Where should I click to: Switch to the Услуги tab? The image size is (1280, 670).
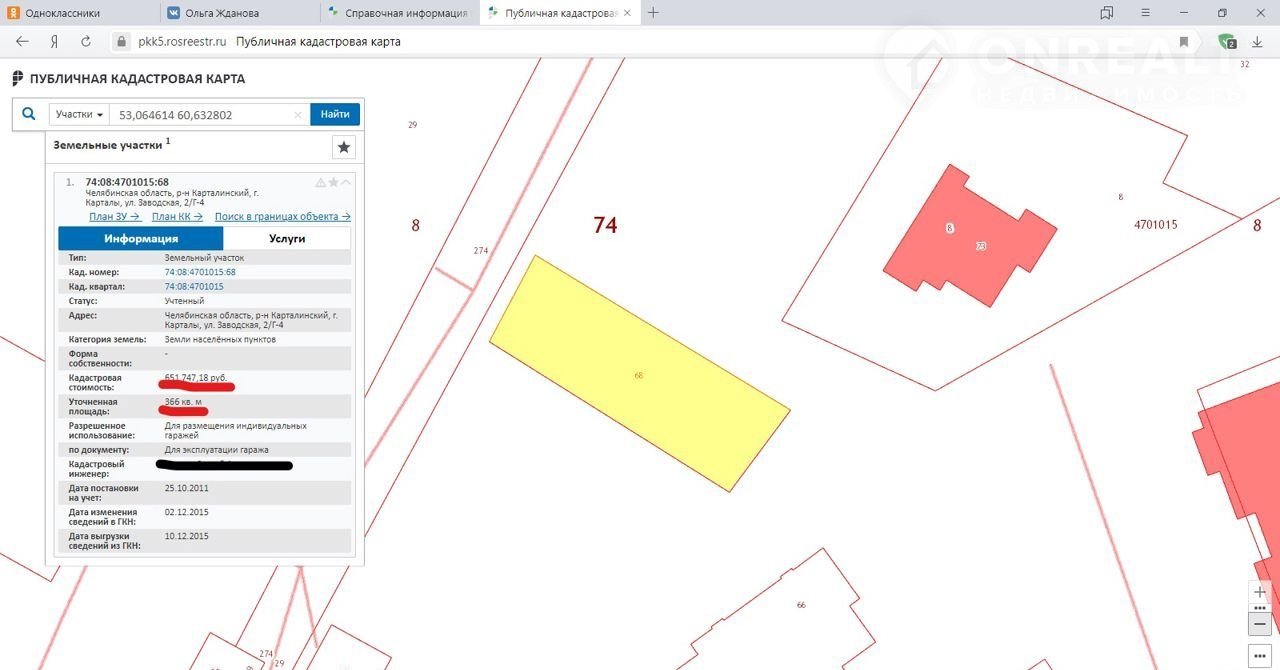[x=287, y=239]
